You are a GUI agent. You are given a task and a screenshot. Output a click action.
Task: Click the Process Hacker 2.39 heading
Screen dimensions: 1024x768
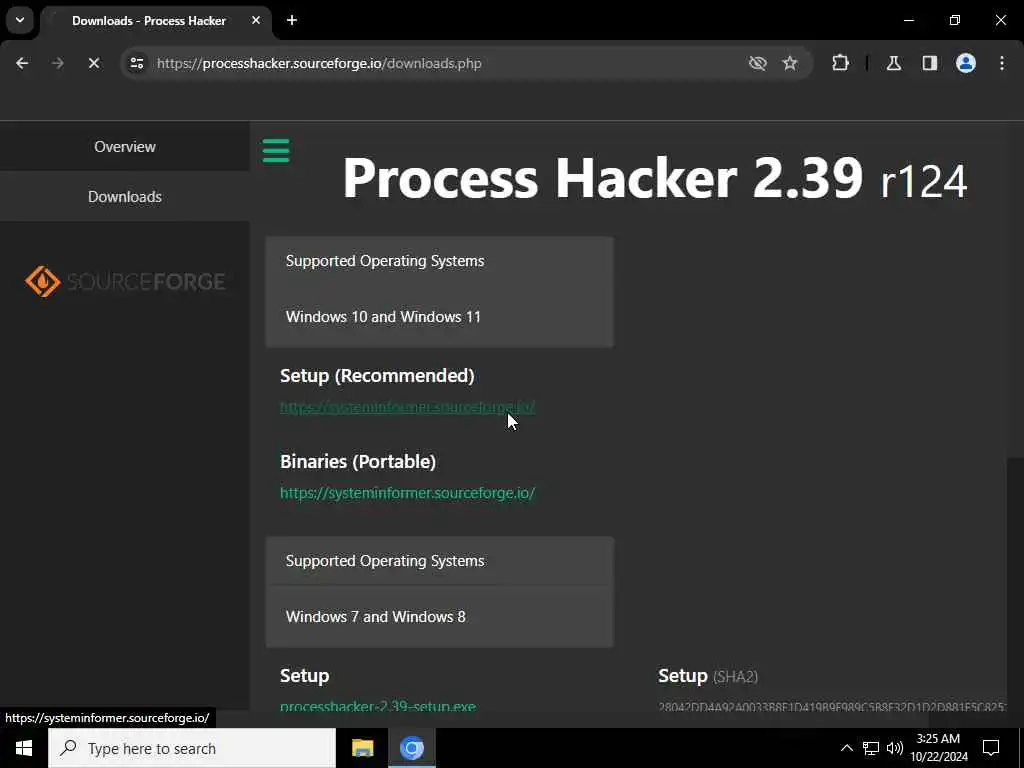(x=654, y=178)
